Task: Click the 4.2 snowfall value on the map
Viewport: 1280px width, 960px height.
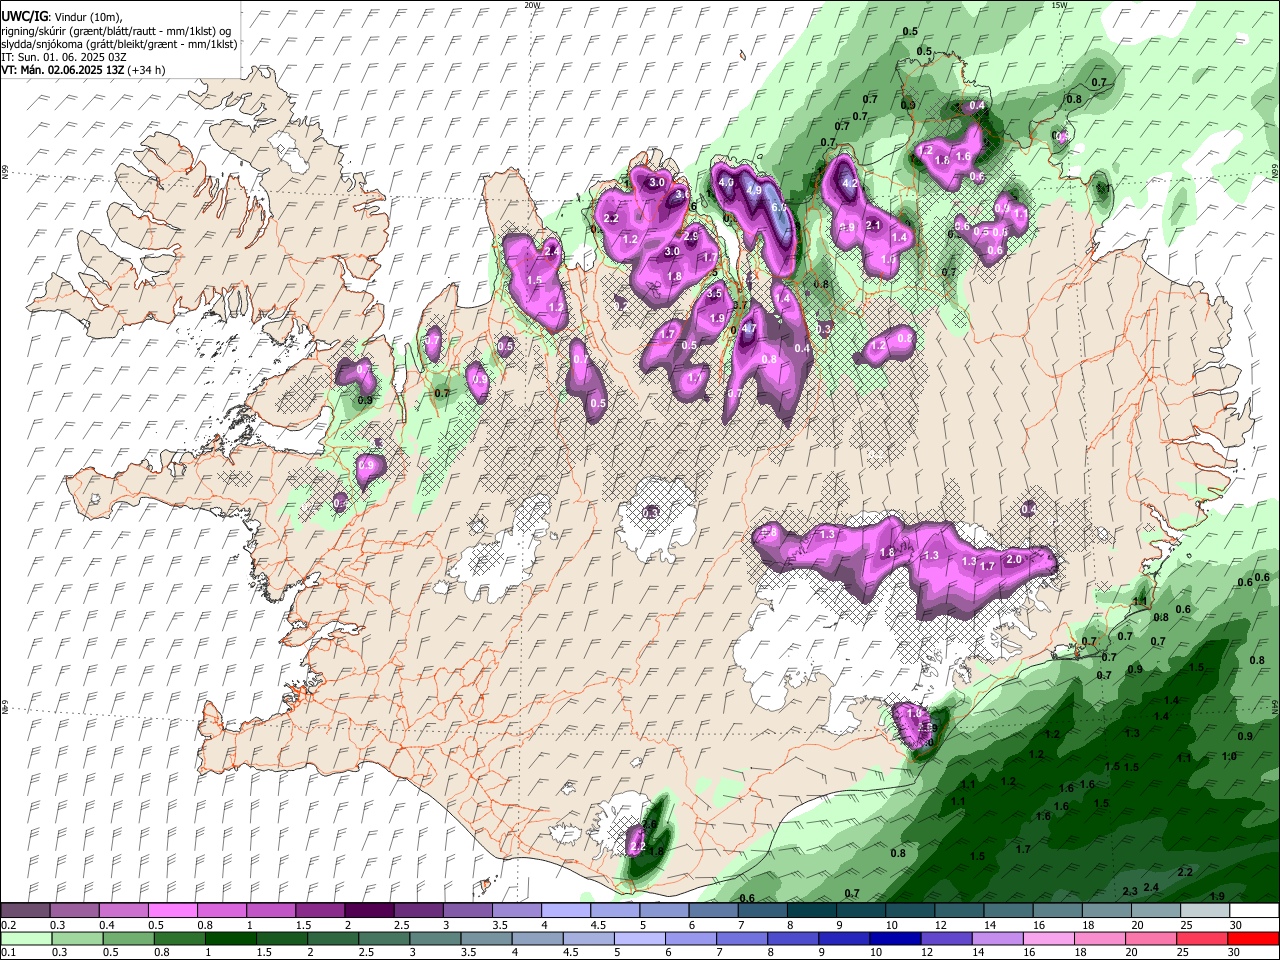Action: 851,184
